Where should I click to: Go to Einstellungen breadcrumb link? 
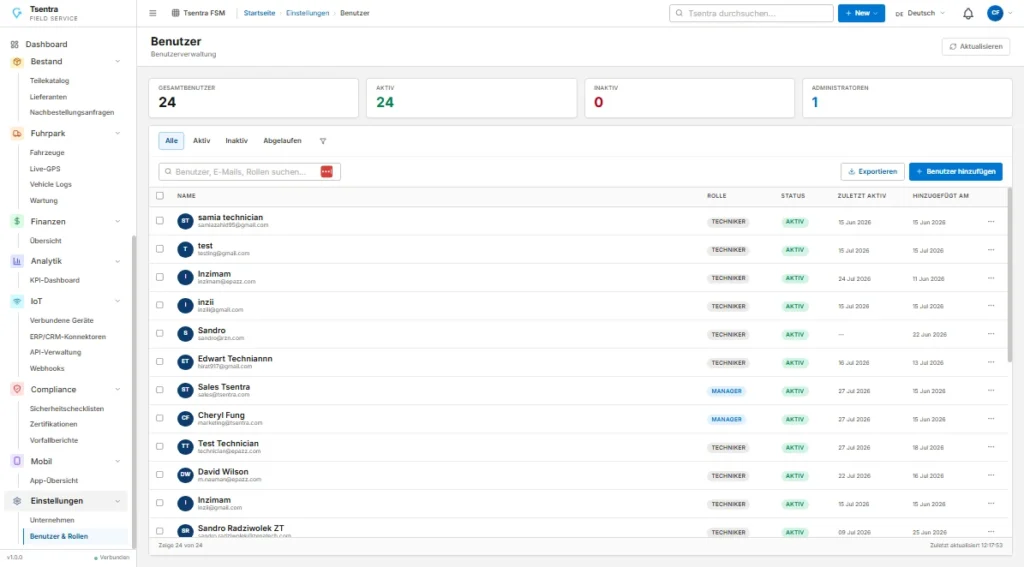pyautogui.click(x=308, y=13)
